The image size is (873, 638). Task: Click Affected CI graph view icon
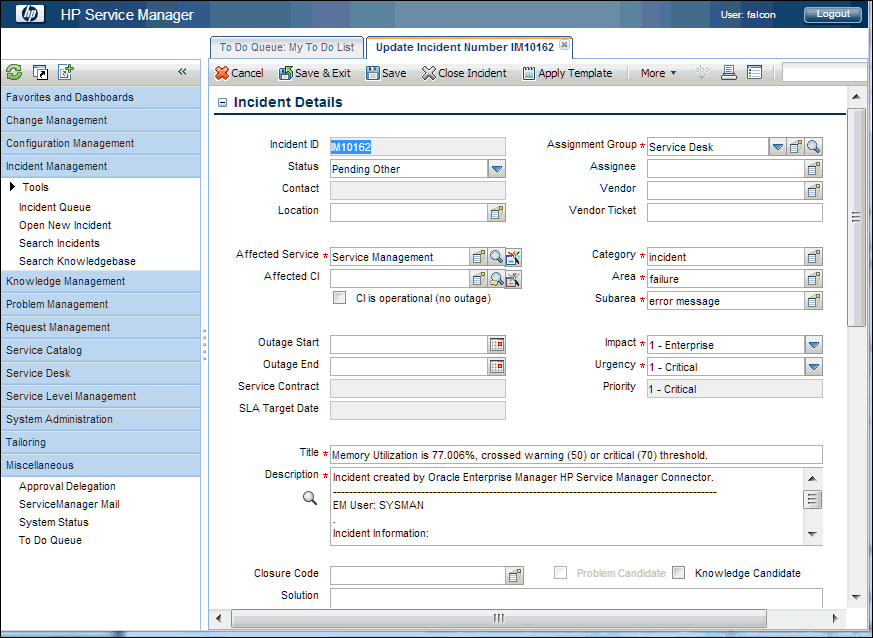point(513,279)
